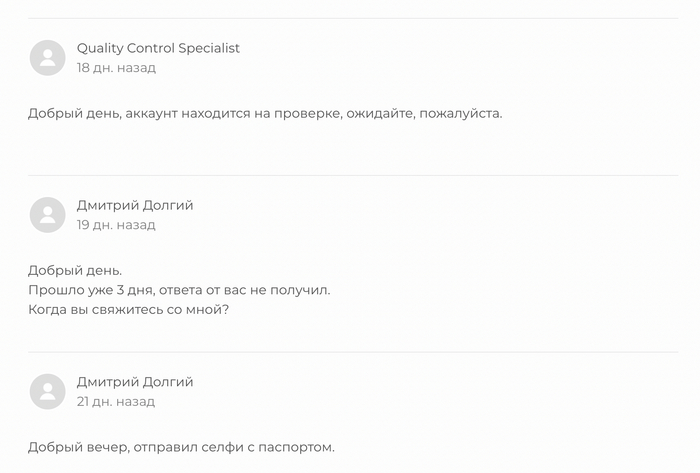Click Дмитрий Долгий's avatar on the 19-day-old comment
This screenshot has height=473, width=700.
[x=47, y=215]
